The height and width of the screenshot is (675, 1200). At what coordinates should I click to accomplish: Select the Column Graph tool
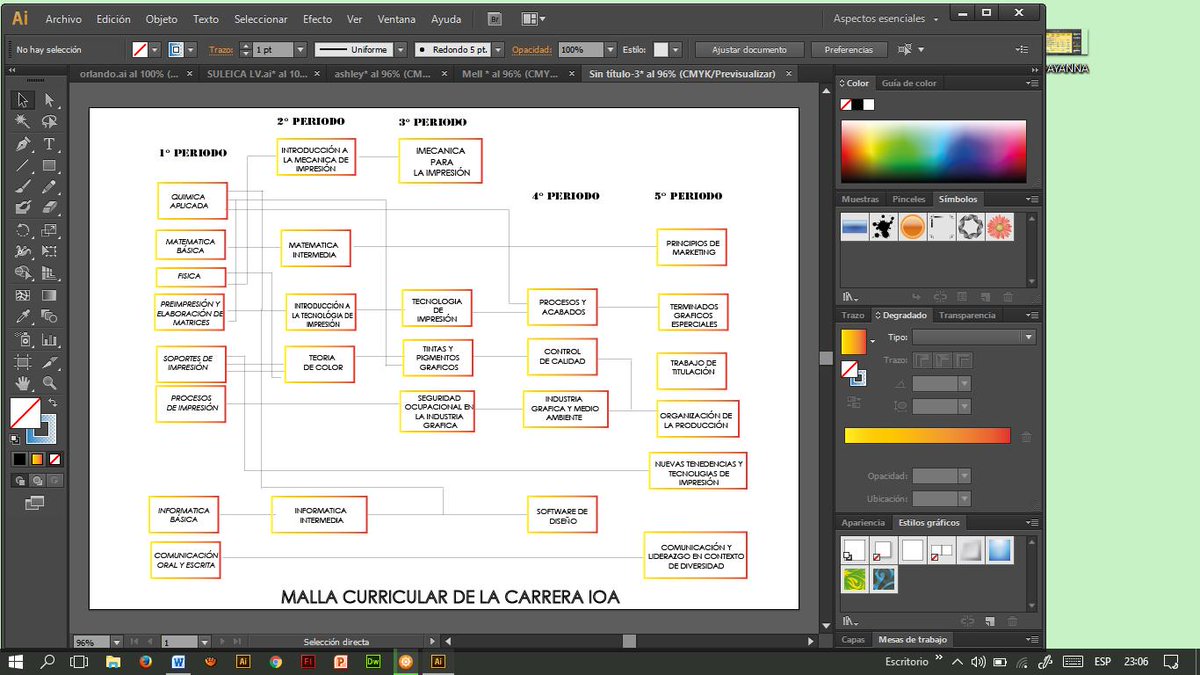[49, 340]
